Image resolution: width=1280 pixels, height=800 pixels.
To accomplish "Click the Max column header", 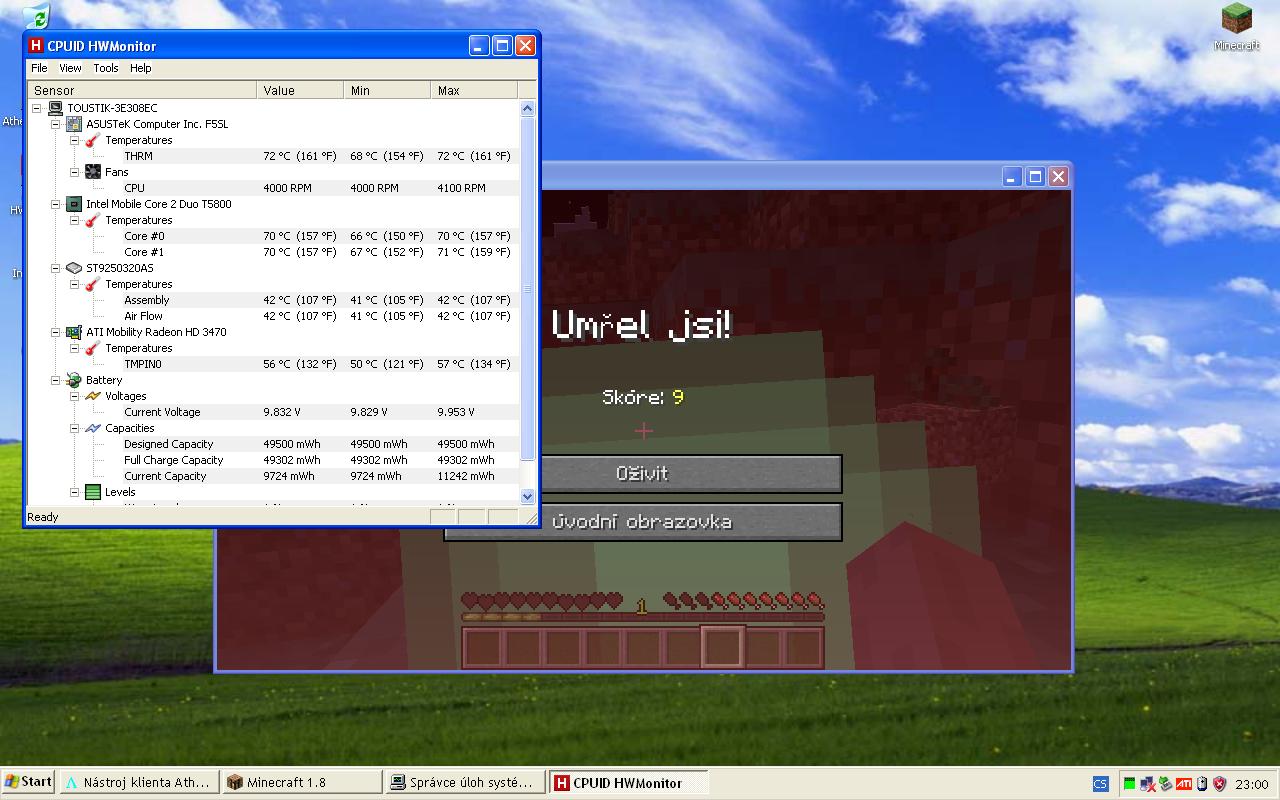I will click(475, 90).
